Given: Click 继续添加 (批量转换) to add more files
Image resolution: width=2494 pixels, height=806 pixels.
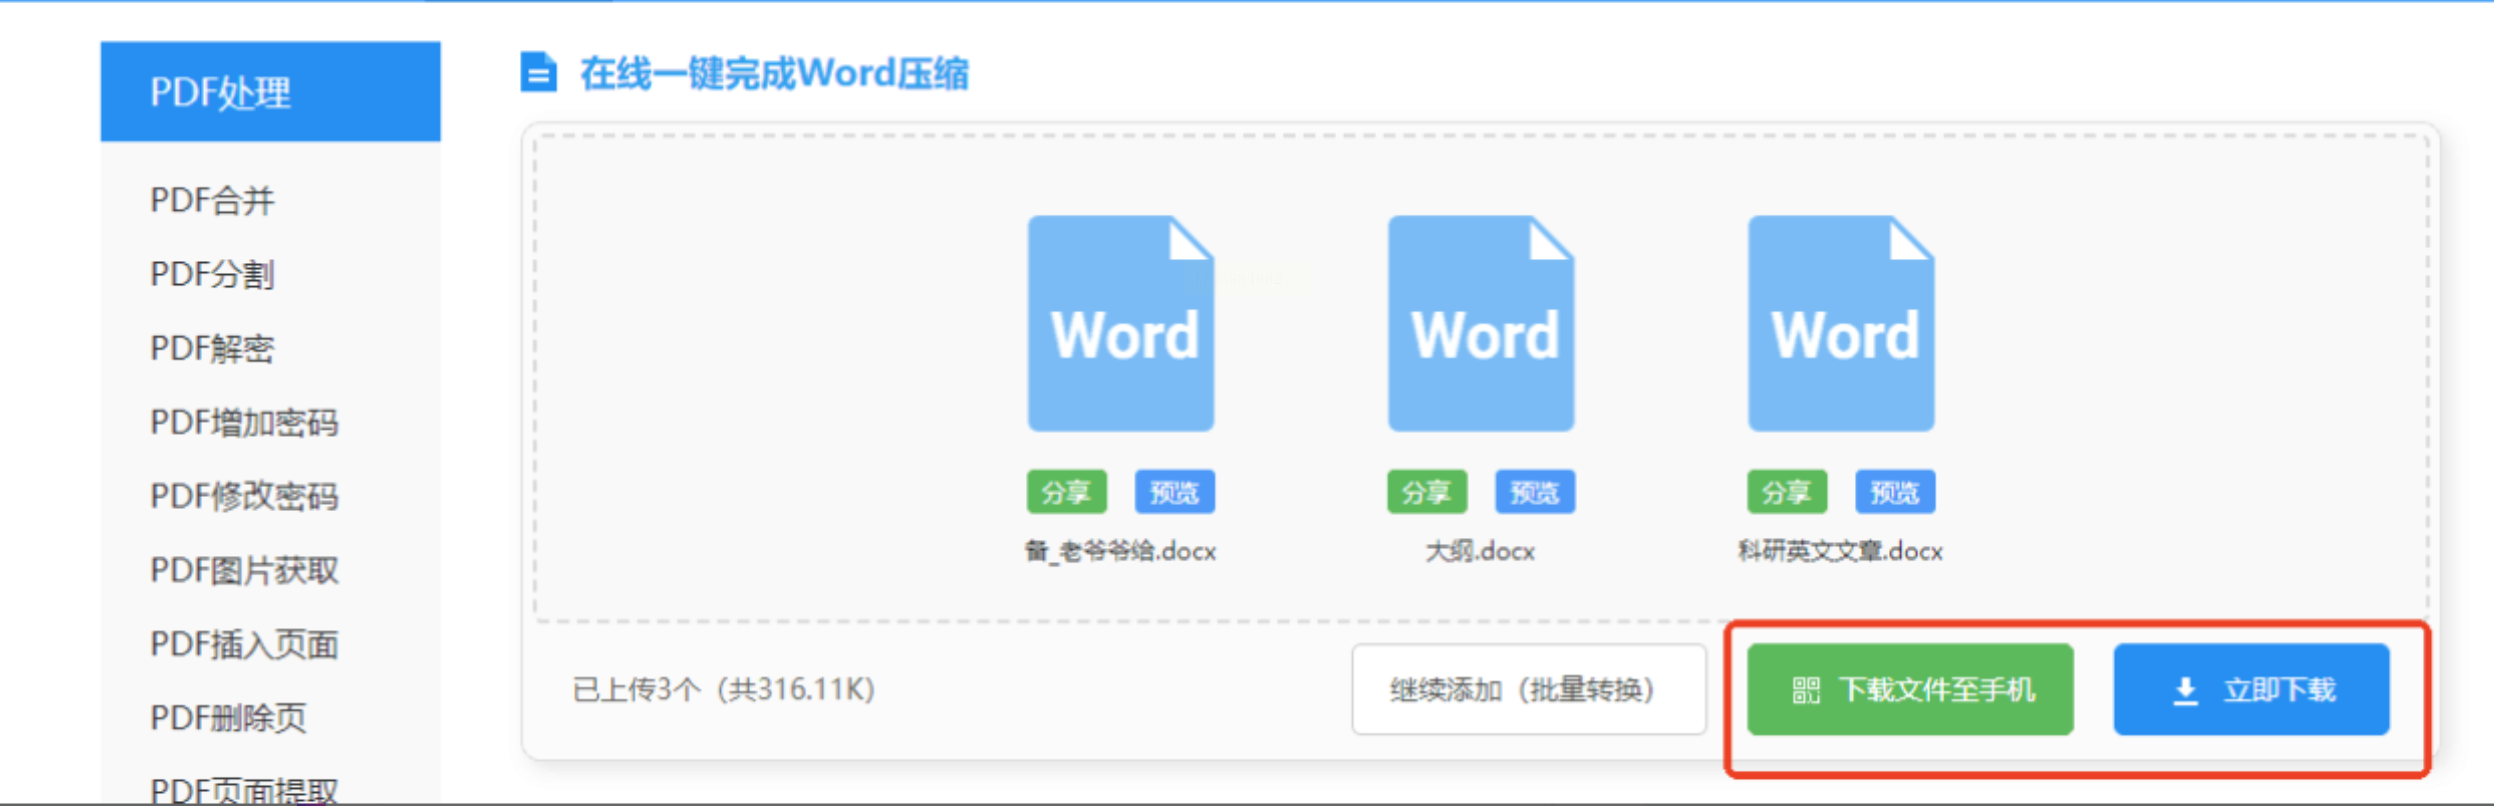Looking at the screenshot, I should coord(1529,690).
